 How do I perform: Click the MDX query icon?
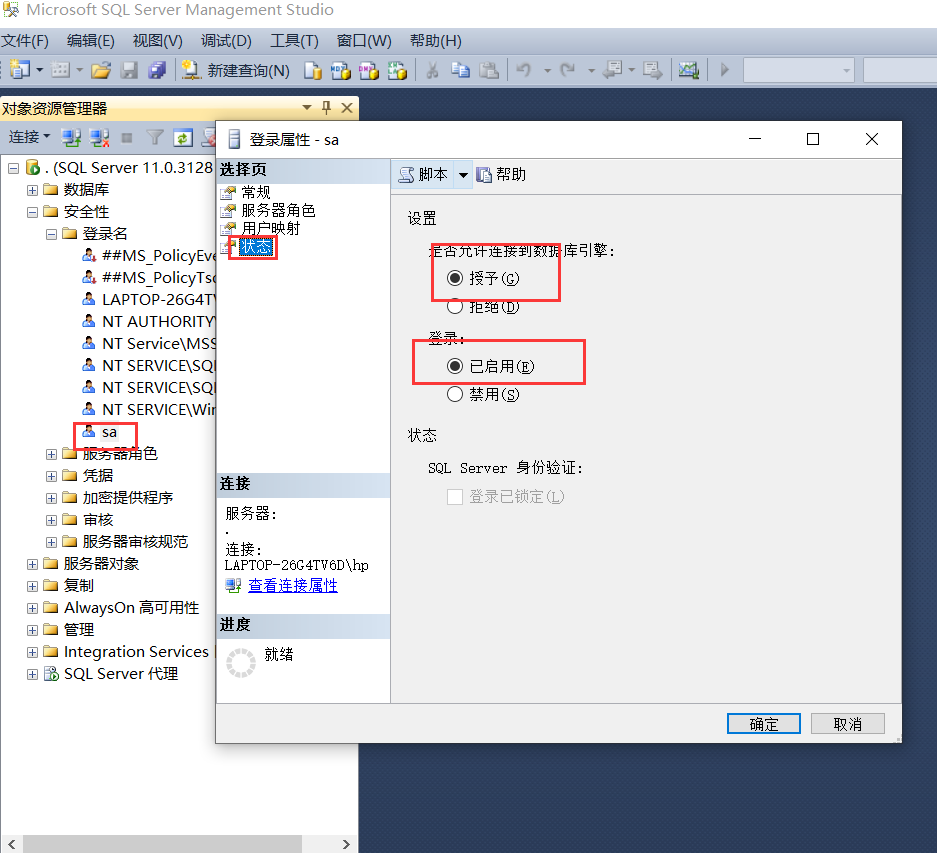coord(341,71)
